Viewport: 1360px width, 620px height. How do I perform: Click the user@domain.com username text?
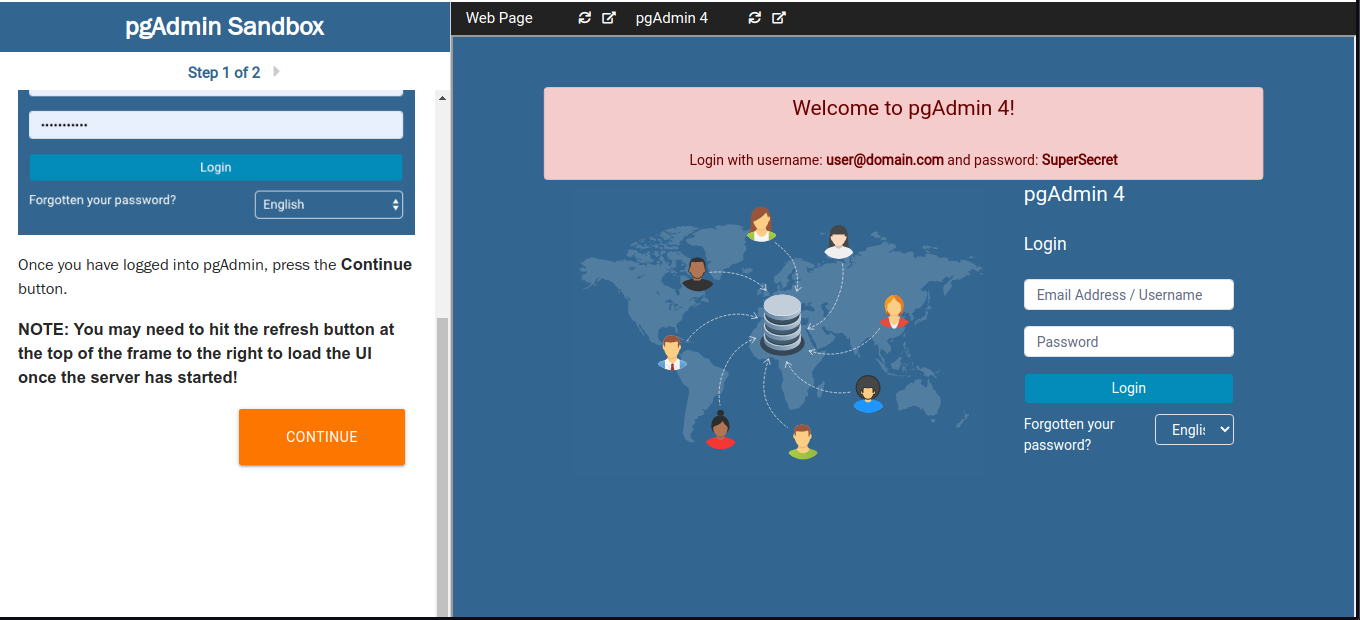coord(885,160)
